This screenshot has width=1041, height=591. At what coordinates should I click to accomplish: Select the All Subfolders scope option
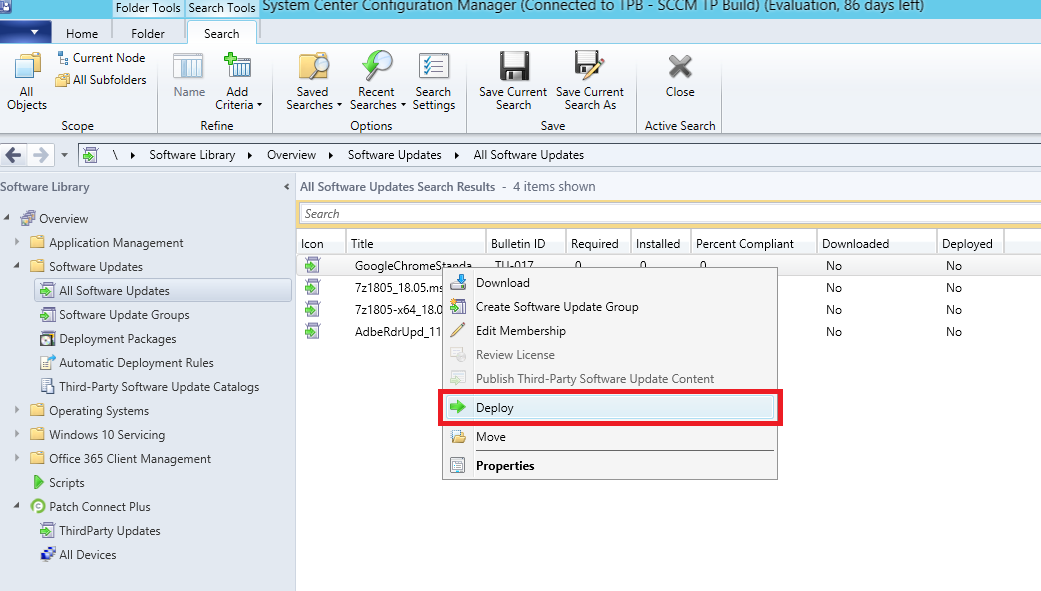101,80
